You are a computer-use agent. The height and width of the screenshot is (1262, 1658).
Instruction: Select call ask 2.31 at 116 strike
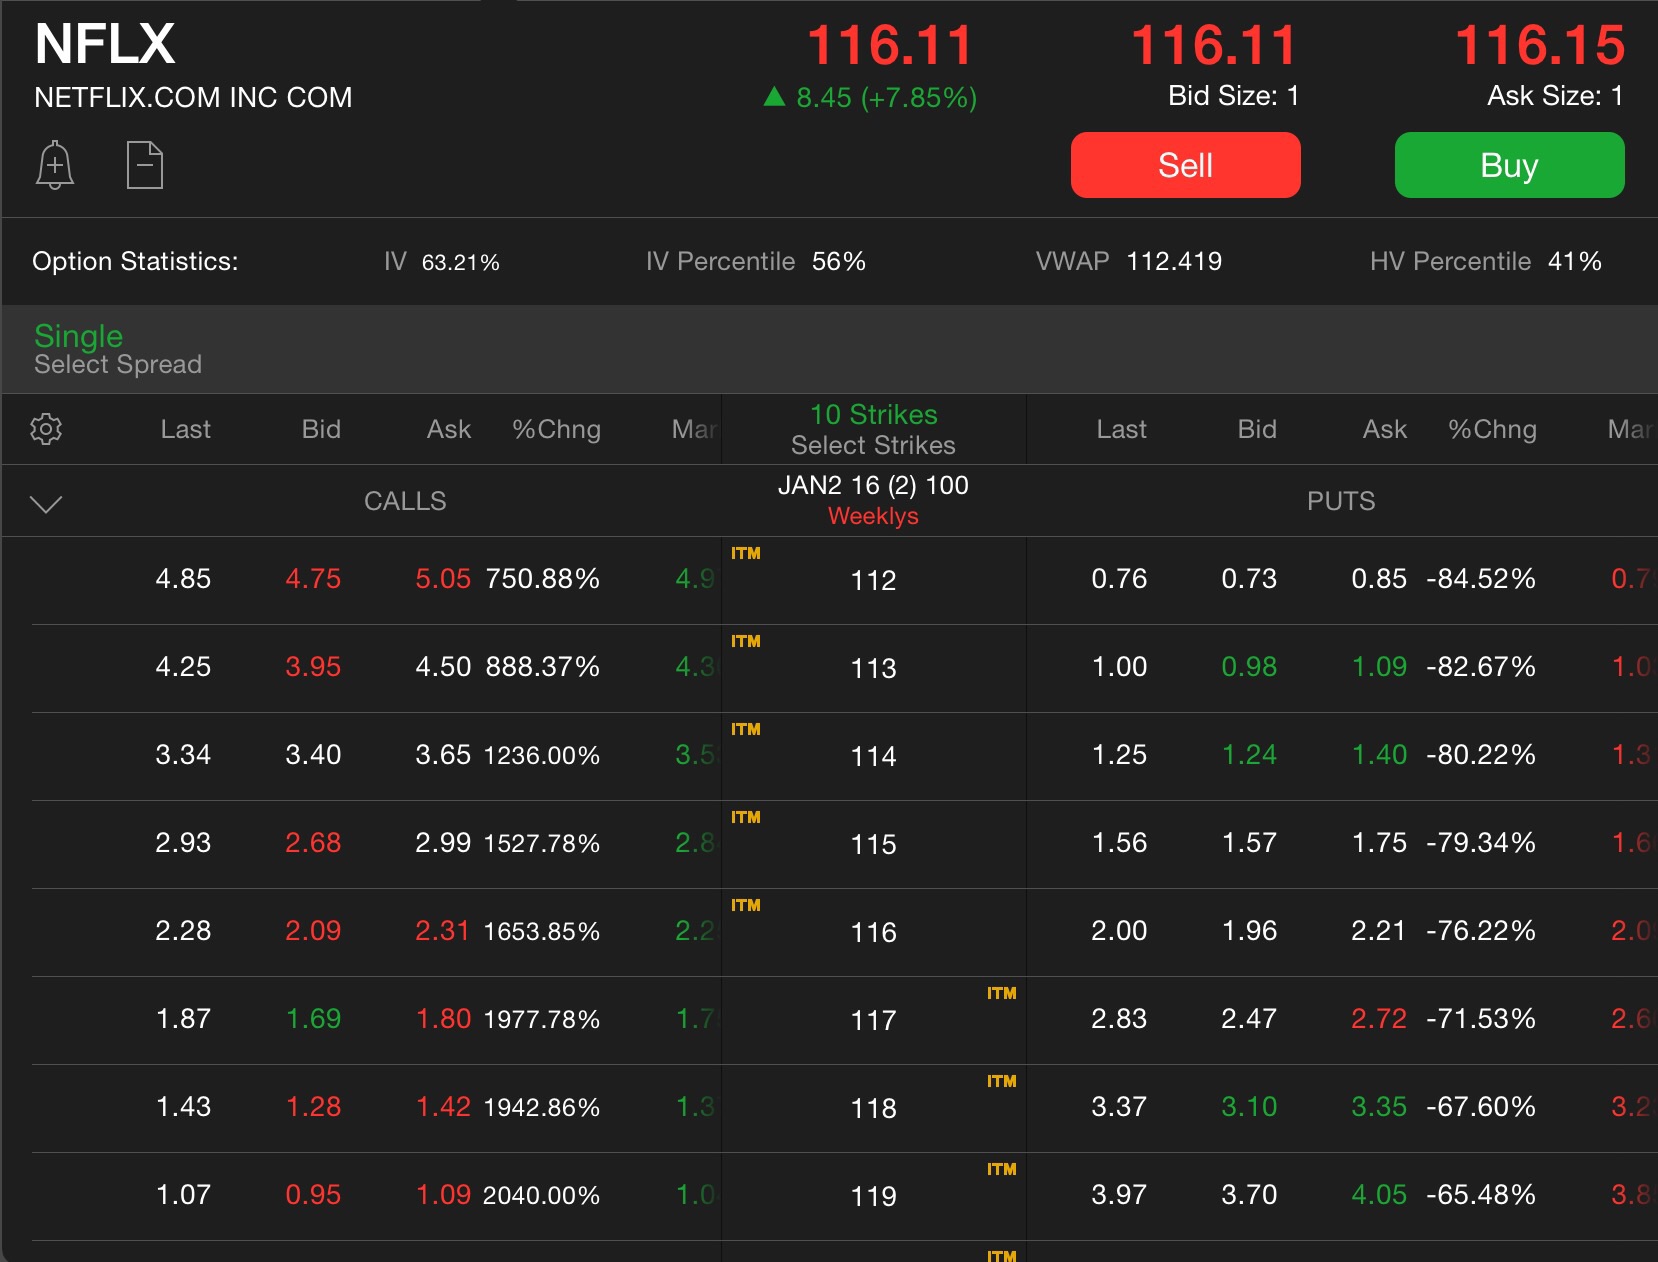(x=442, y=931)
